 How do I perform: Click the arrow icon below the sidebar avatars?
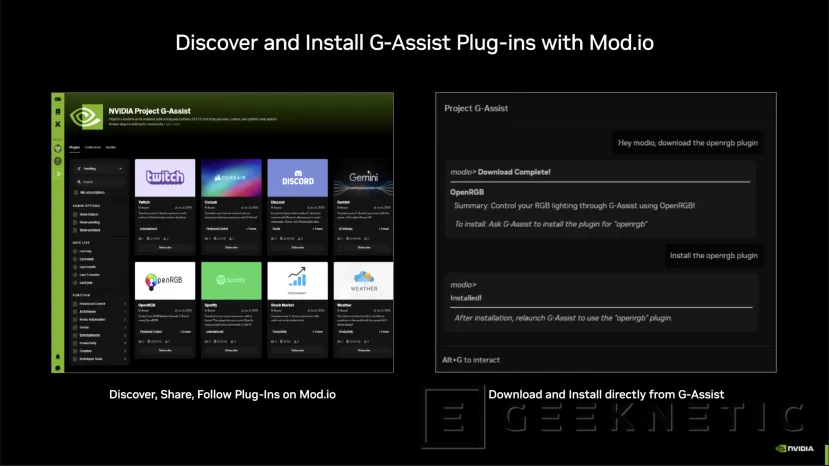coord(58,173)
